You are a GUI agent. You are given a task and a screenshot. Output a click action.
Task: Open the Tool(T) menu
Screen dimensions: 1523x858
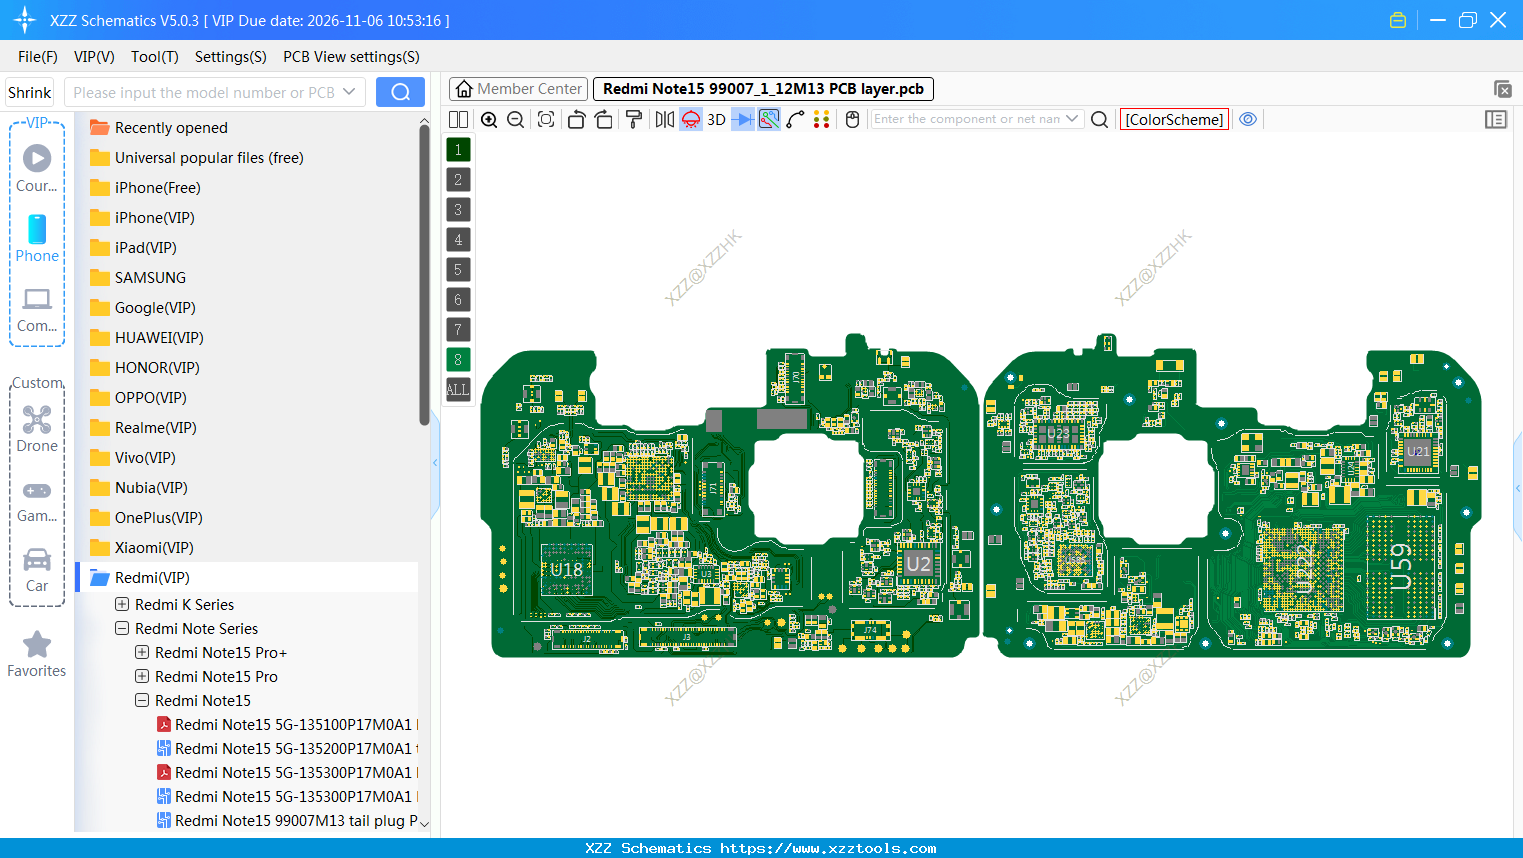(x=154, y=57)
